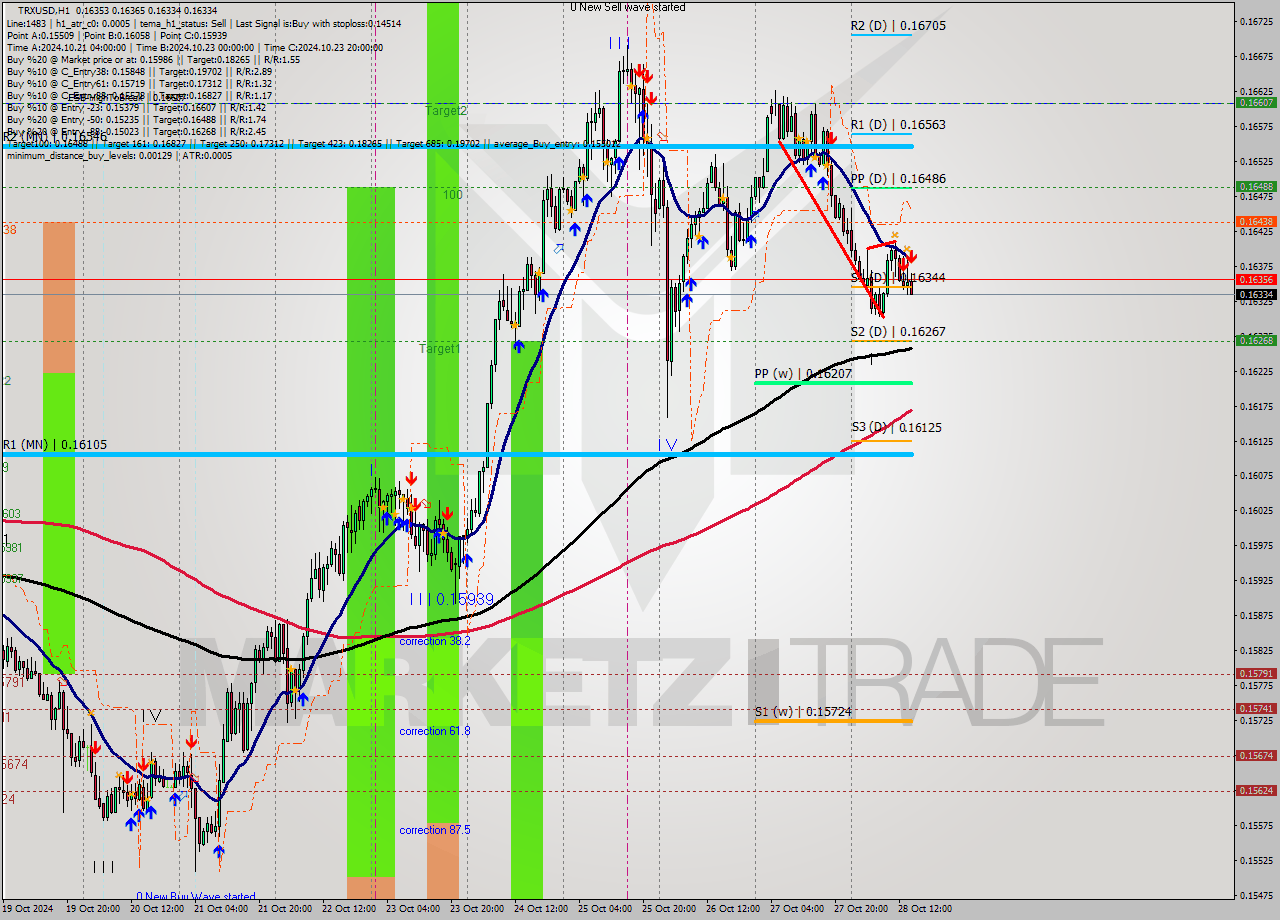1280x920 pixels.
Task: Click the green 0.16607 price tag
Action: click(x=1256, y=102)
